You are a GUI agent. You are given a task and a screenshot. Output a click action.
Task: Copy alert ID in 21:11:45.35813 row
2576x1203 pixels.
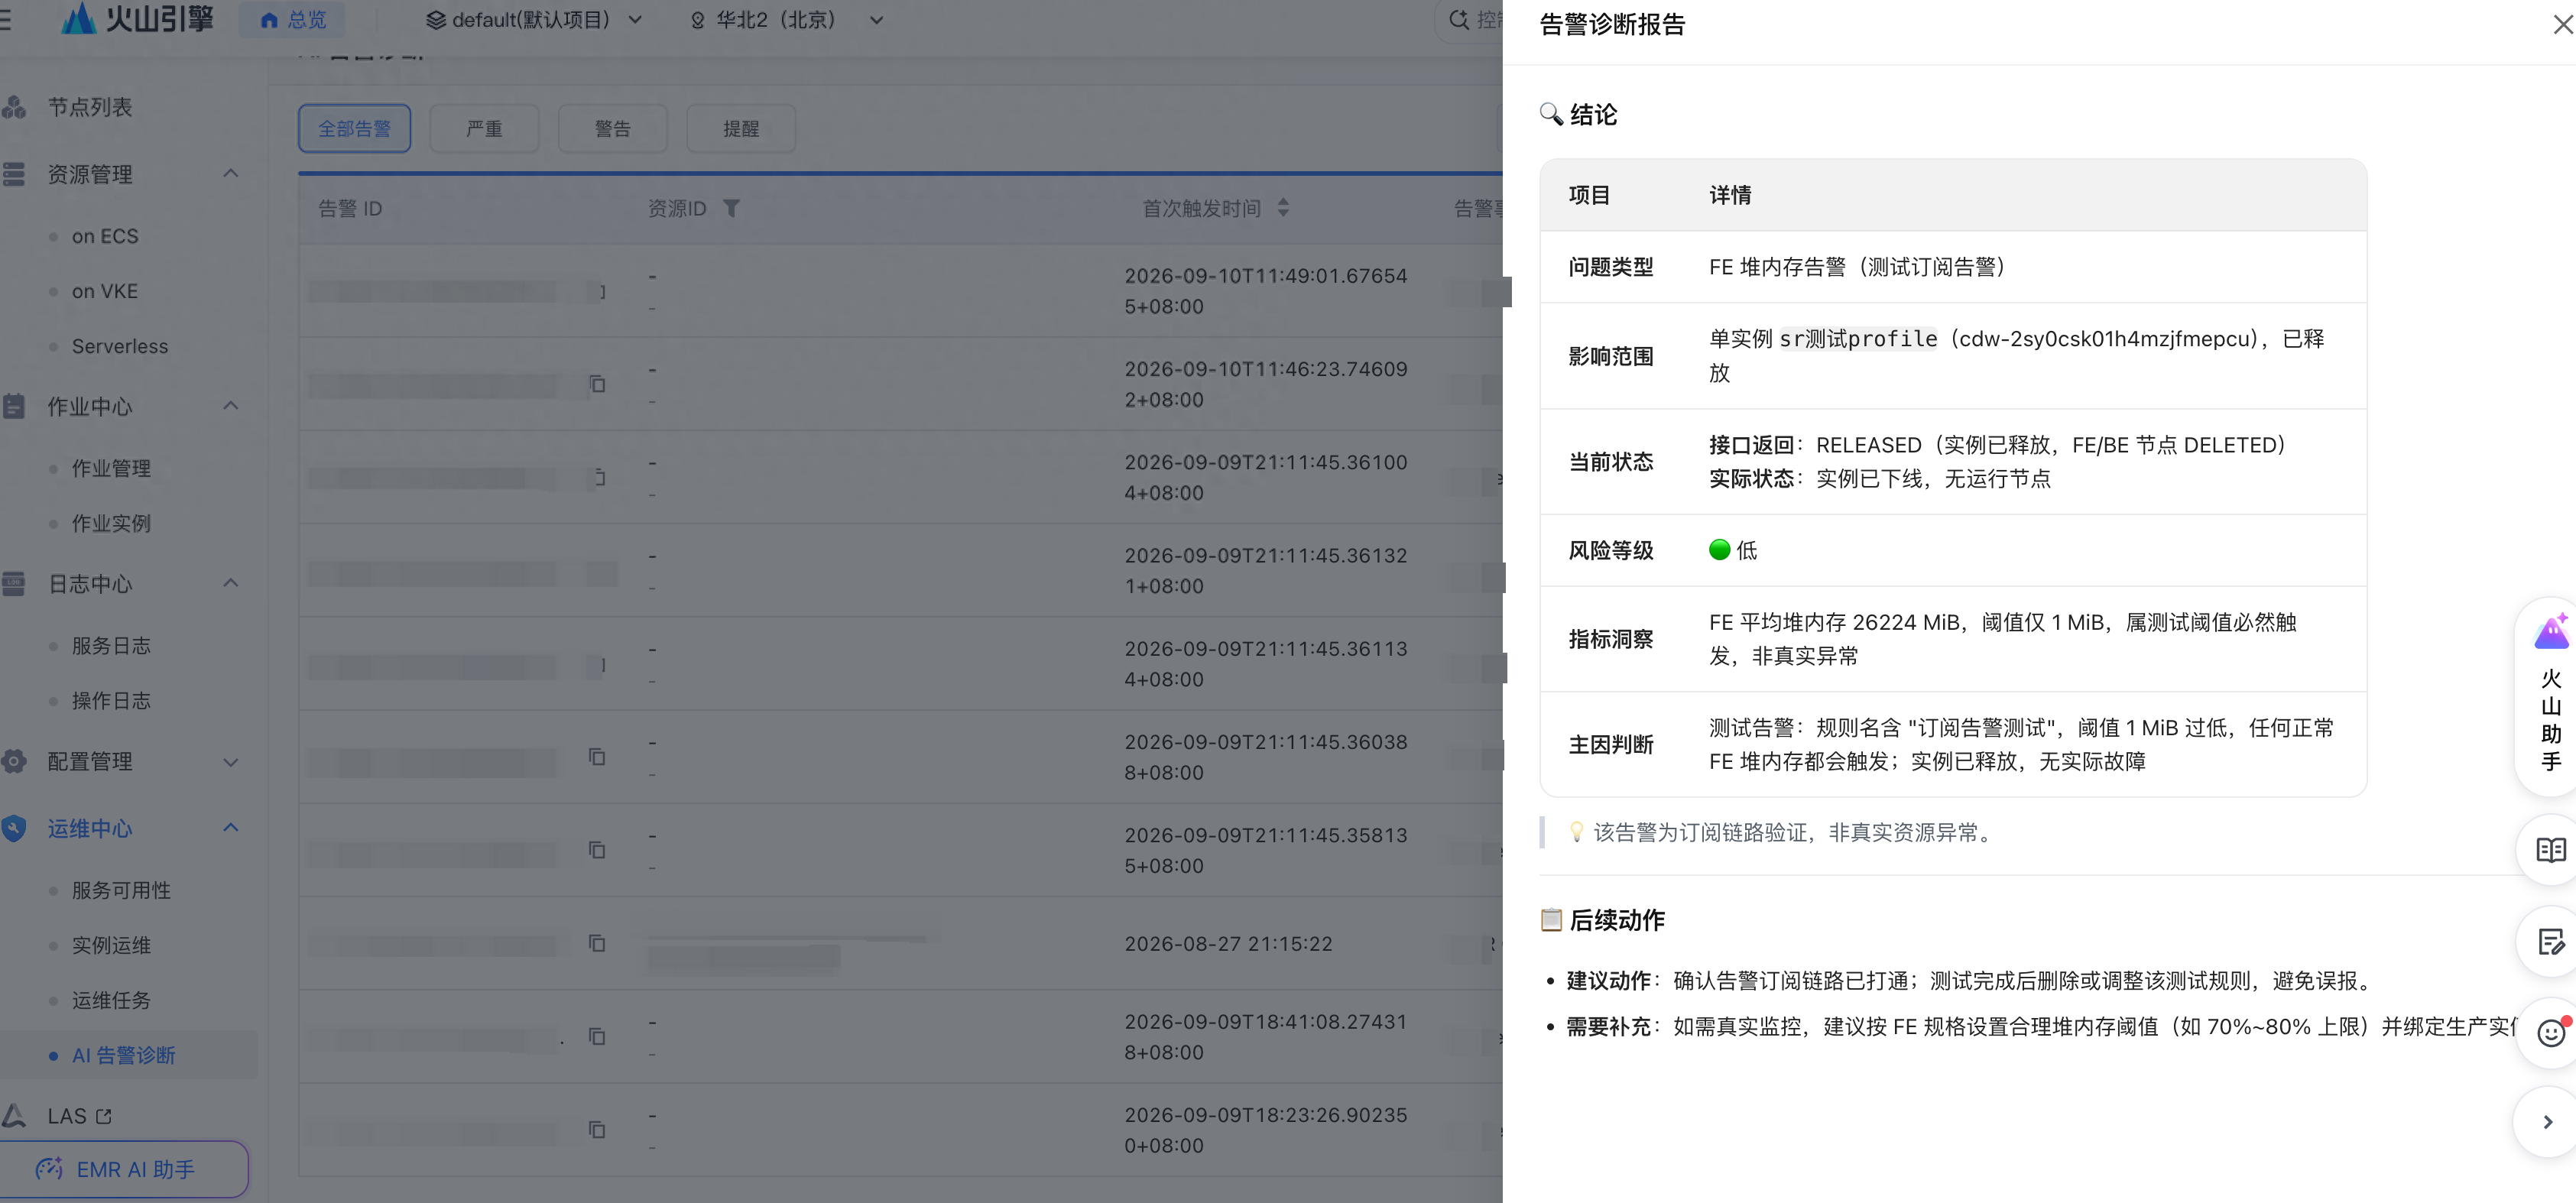tap(597, 850)
